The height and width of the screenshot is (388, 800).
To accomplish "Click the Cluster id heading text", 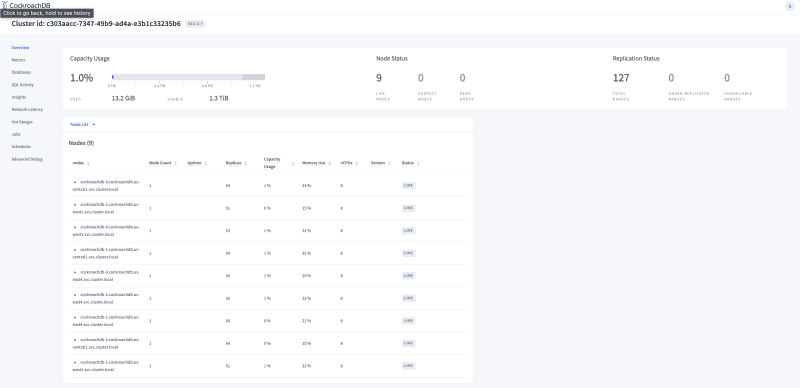I will (96, 23).
